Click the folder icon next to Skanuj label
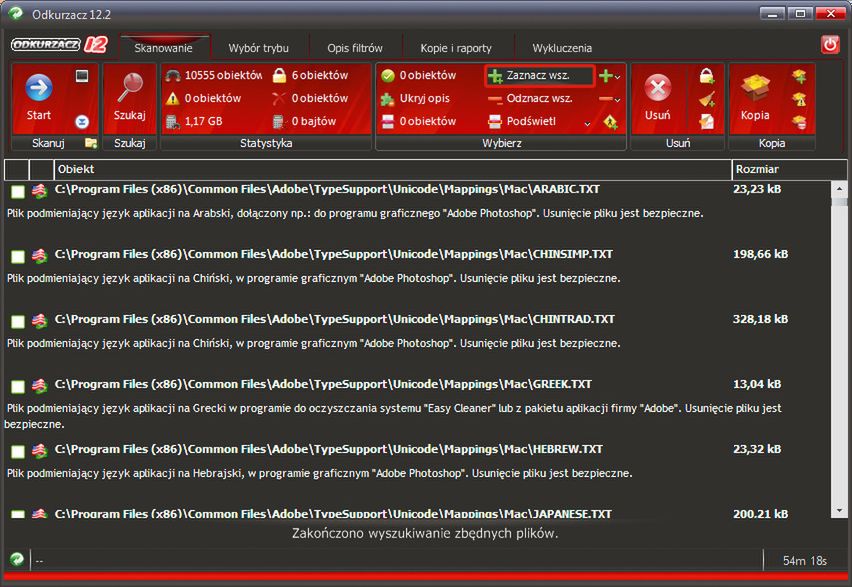This screenshot has height=587, width=852. click(x=91, y=143)
